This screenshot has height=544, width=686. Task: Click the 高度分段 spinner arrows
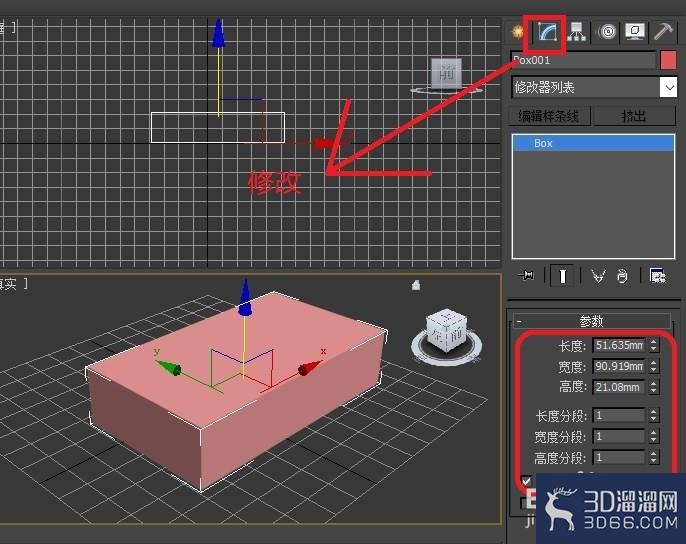coord(654,457)
